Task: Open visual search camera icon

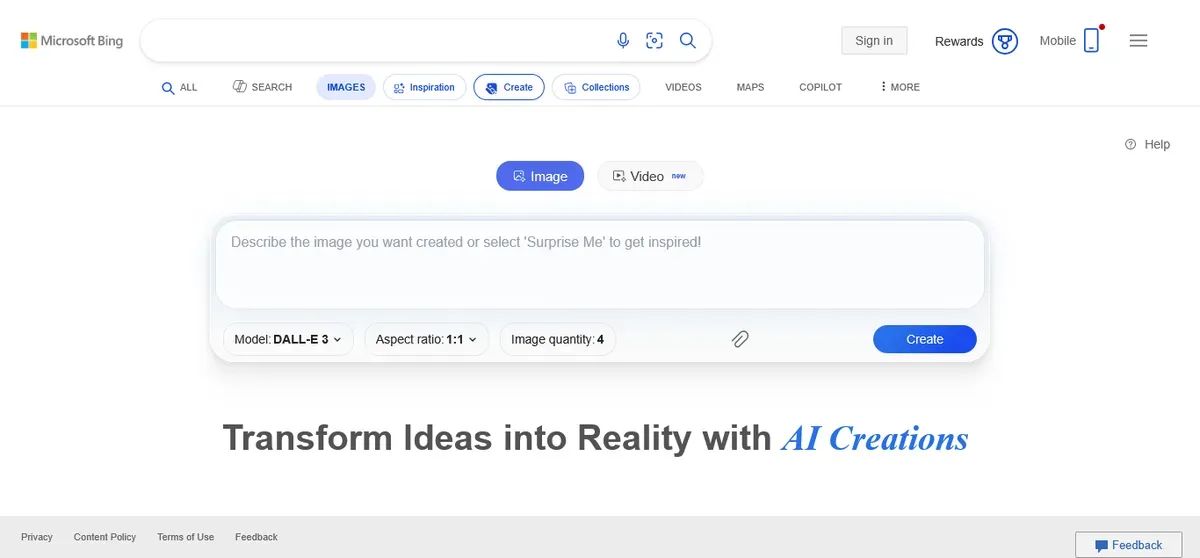Action: (655, 40)
